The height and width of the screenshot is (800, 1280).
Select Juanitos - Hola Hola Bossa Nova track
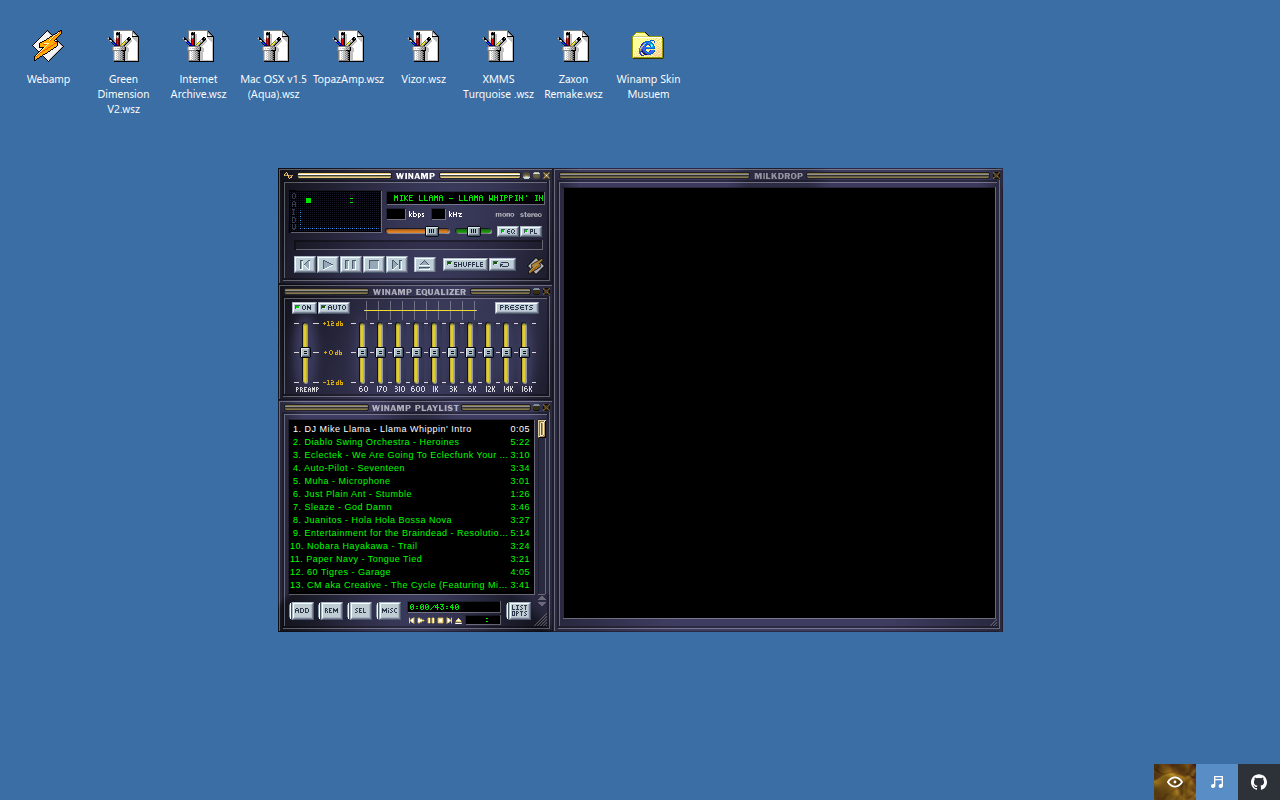[411, 520]
